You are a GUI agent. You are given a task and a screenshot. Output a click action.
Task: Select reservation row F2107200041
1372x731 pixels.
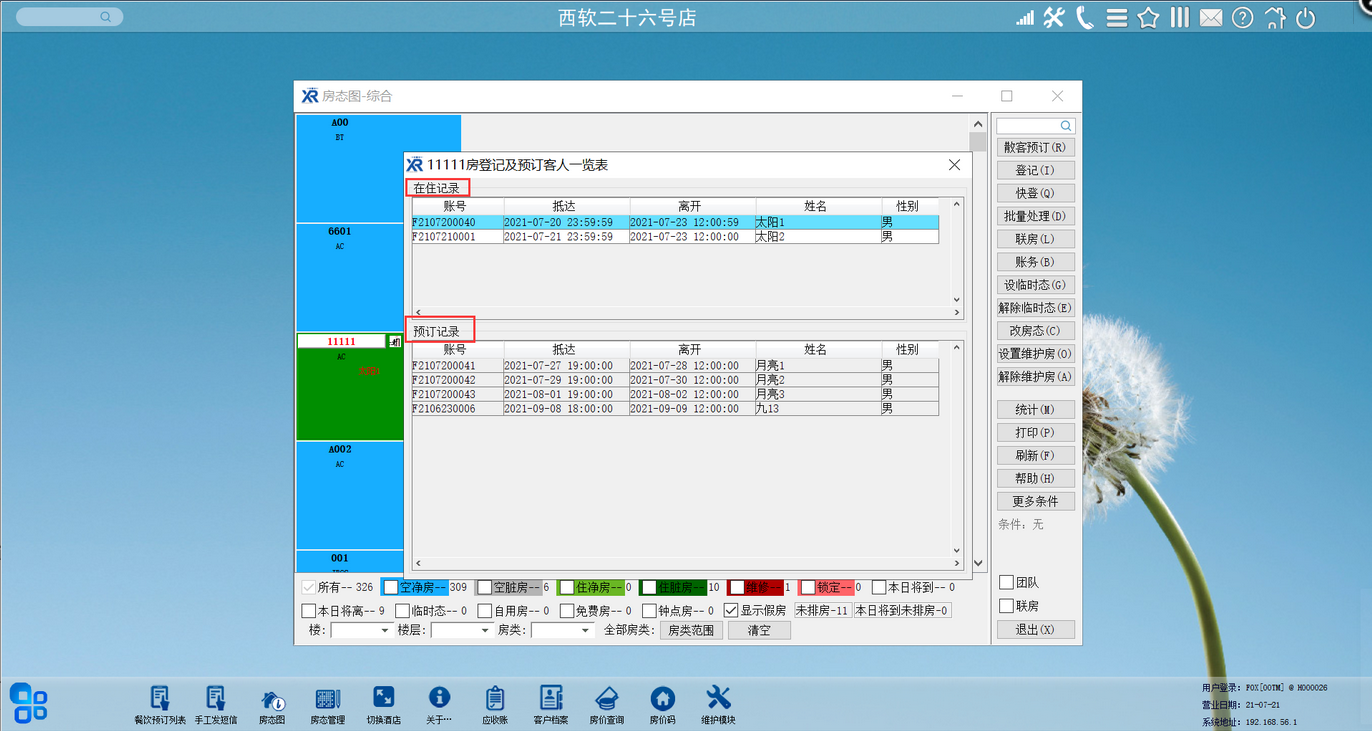coord(675,366)
